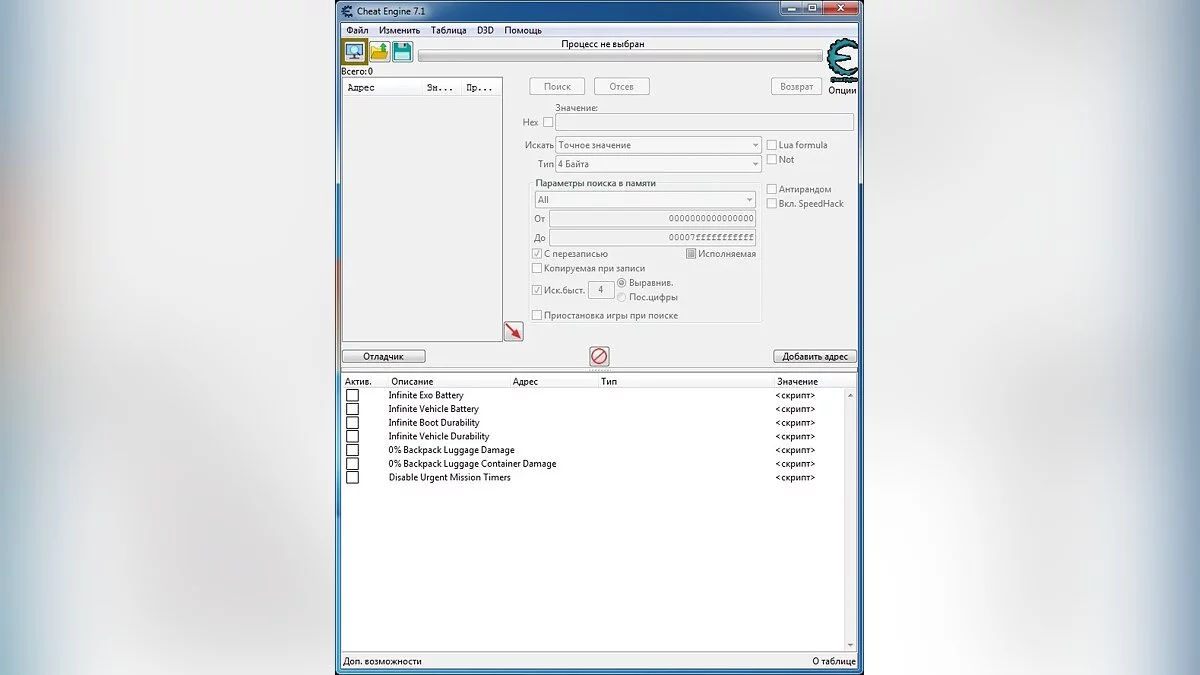The image size is (1200, 675).
Task: Open Отладчик memory view button
Action: point(384,356)
